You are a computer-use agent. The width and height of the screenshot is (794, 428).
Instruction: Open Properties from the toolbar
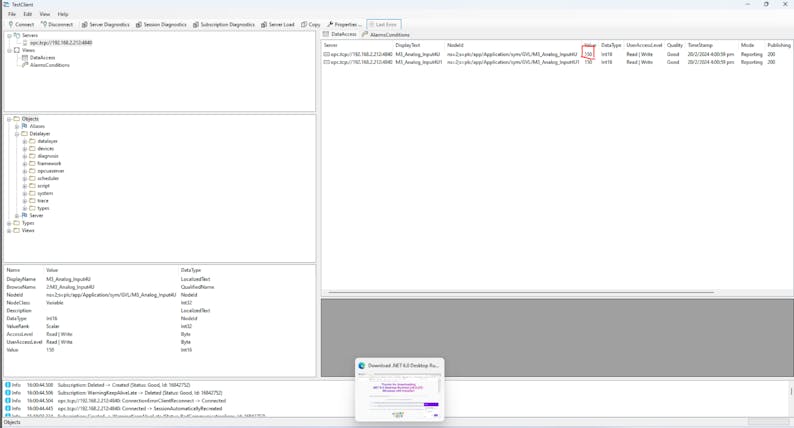pyautogui.click(x=344, y=24)
